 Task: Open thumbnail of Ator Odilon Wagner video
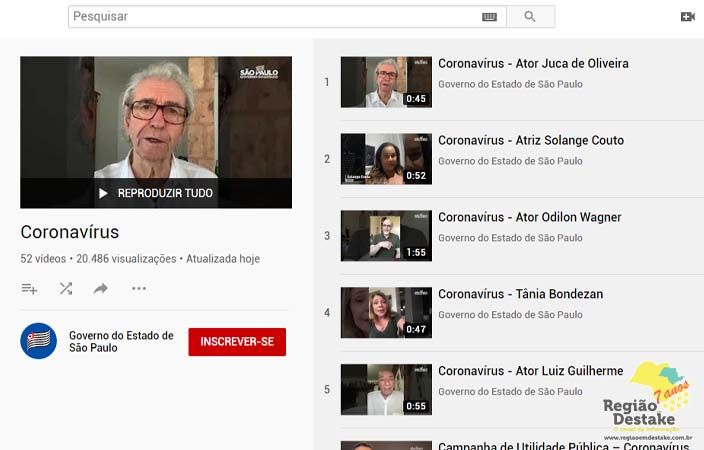tap(386, 235)
